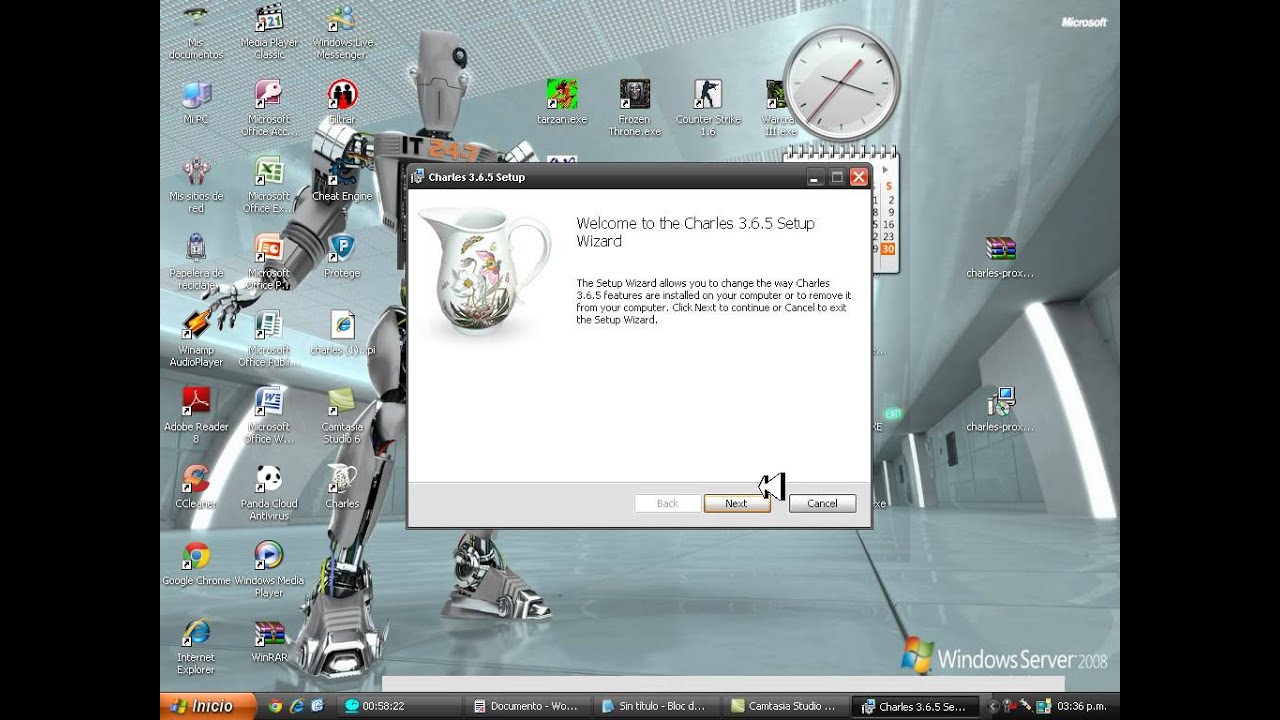
Task: Select the Microsoft Office Word shortcut
Action: pyautogui.click(x=269, y=415)
